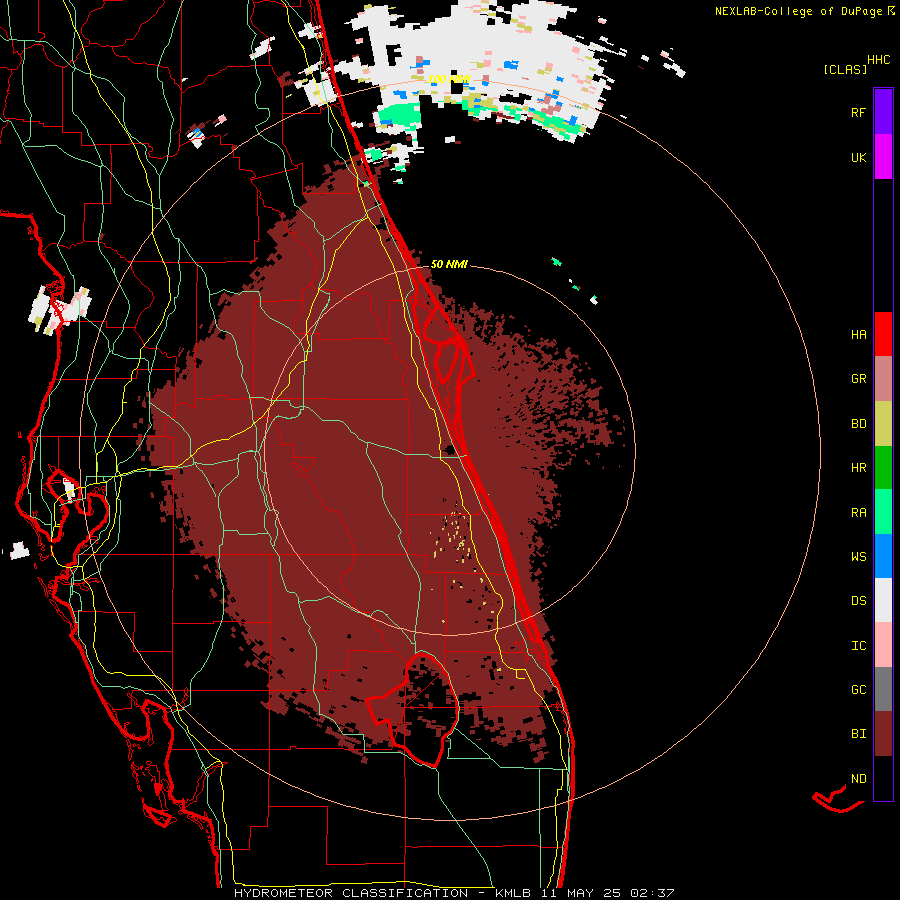The width and height of the screenshot is (900, 900).
Task: Select the GC gray legend swatch
Action: [x=883, y=689]
